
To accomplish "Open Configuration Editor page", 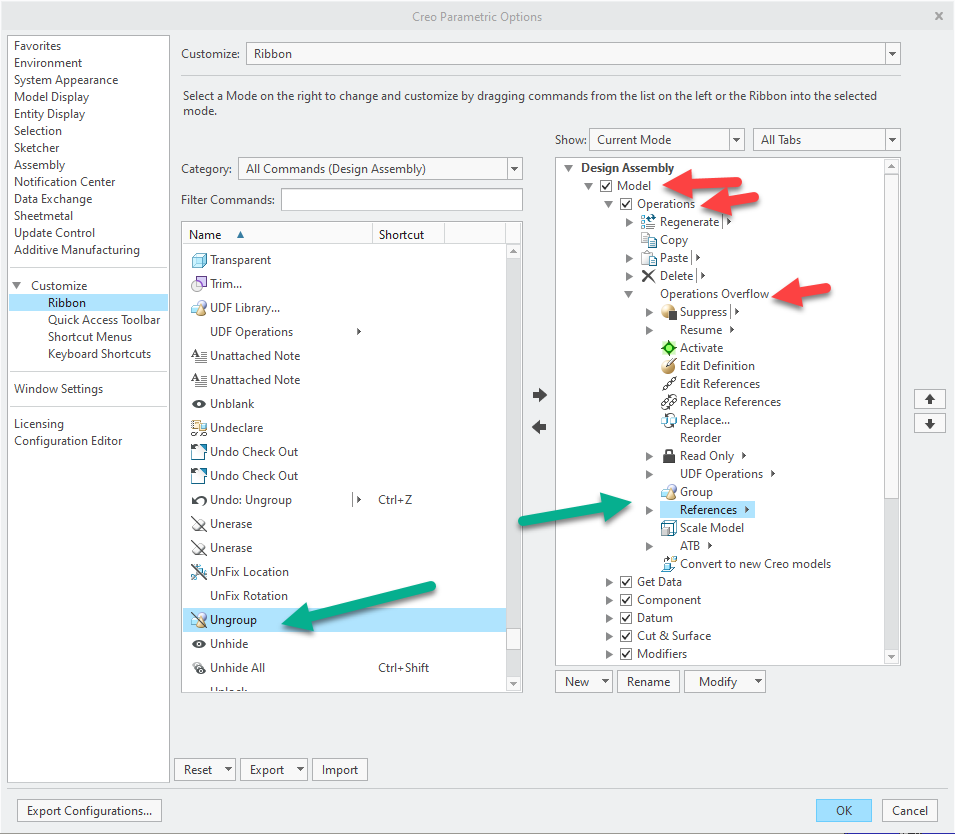I will click(68, 441).
